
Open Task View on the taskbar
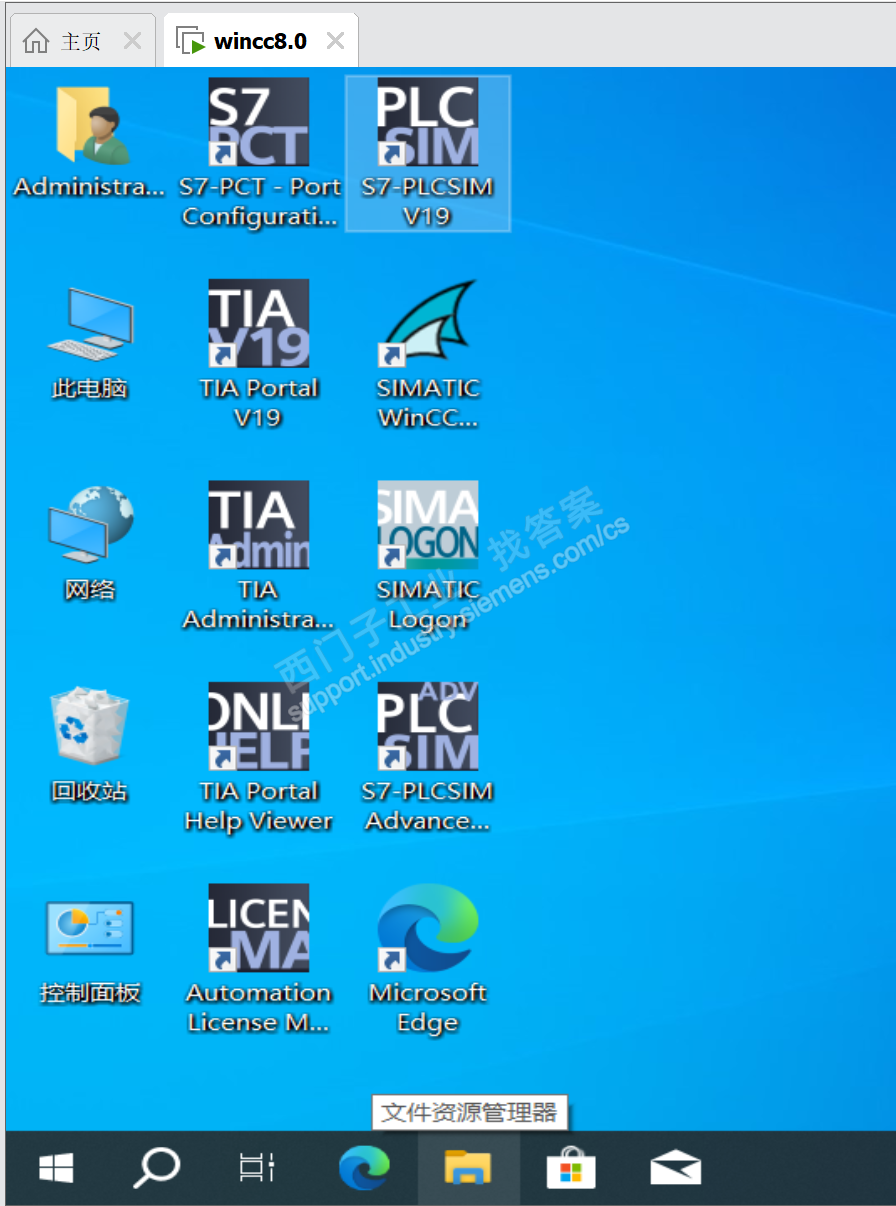[258, 1167]
